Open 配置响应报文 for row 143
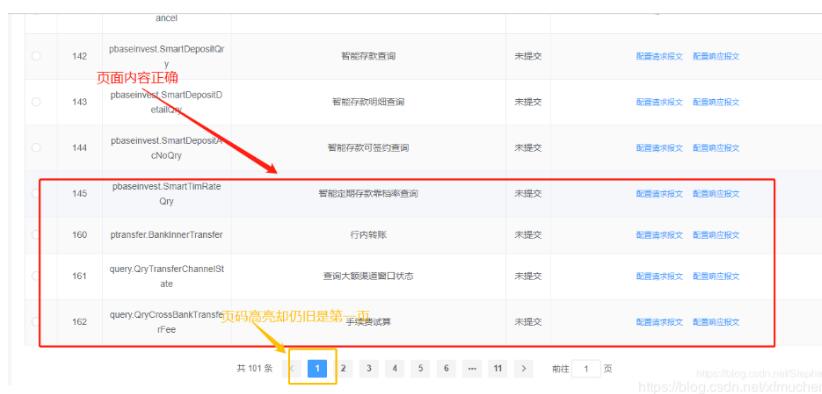822x394 pixels. [x=716, y=102]
